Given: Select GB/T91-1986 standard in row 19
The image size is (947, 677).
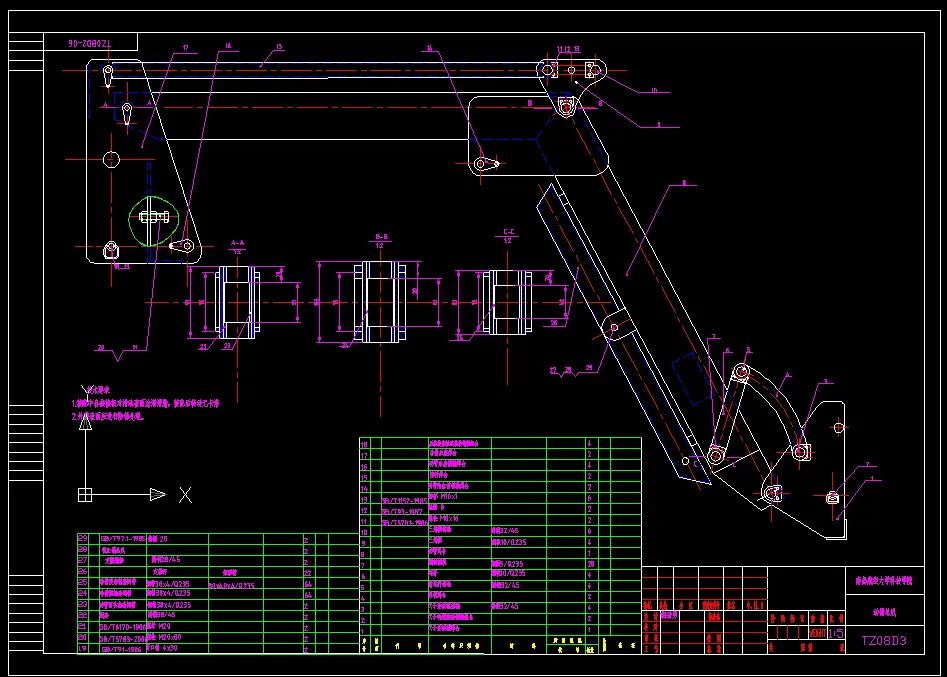Looking at the screenshot, I should 123,649.
